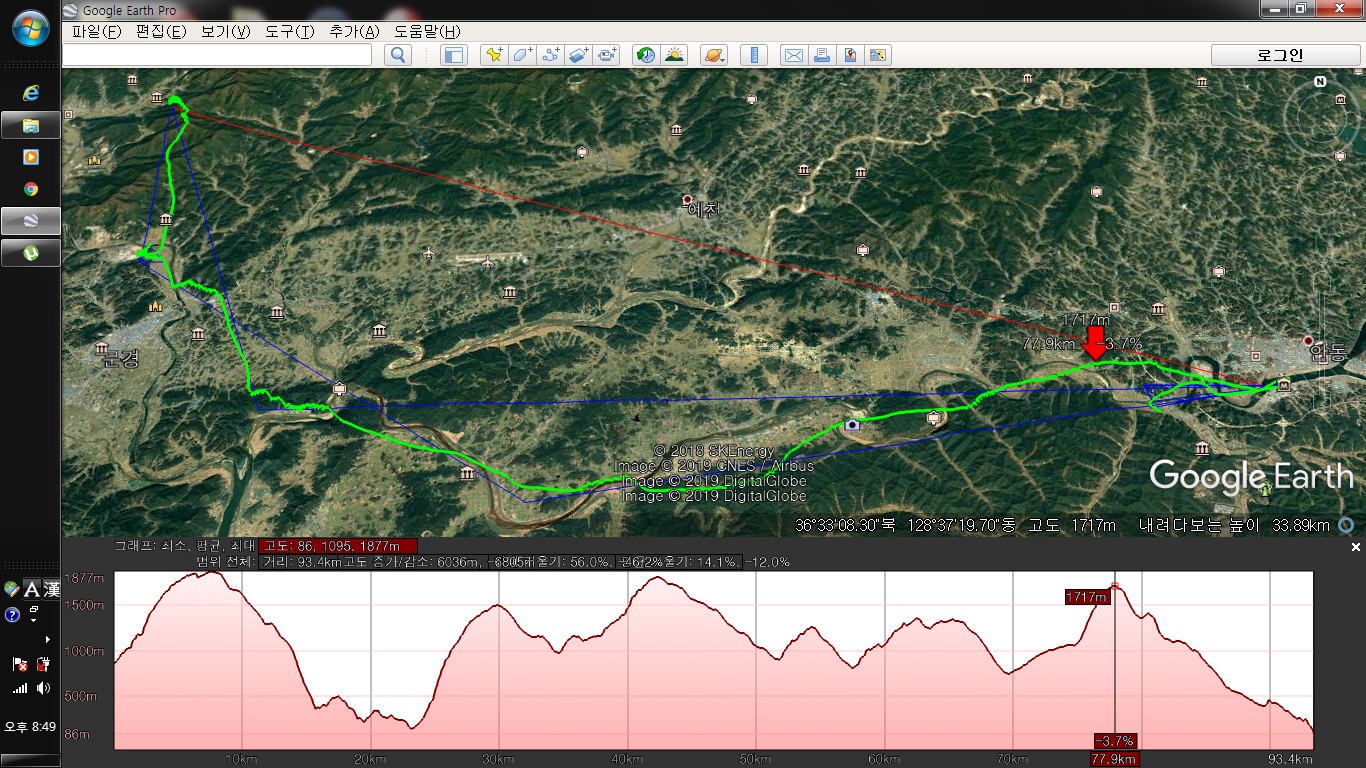Open the green uTorrent taskbar icon
1366x768 pixels.
[x=30, y=253]
